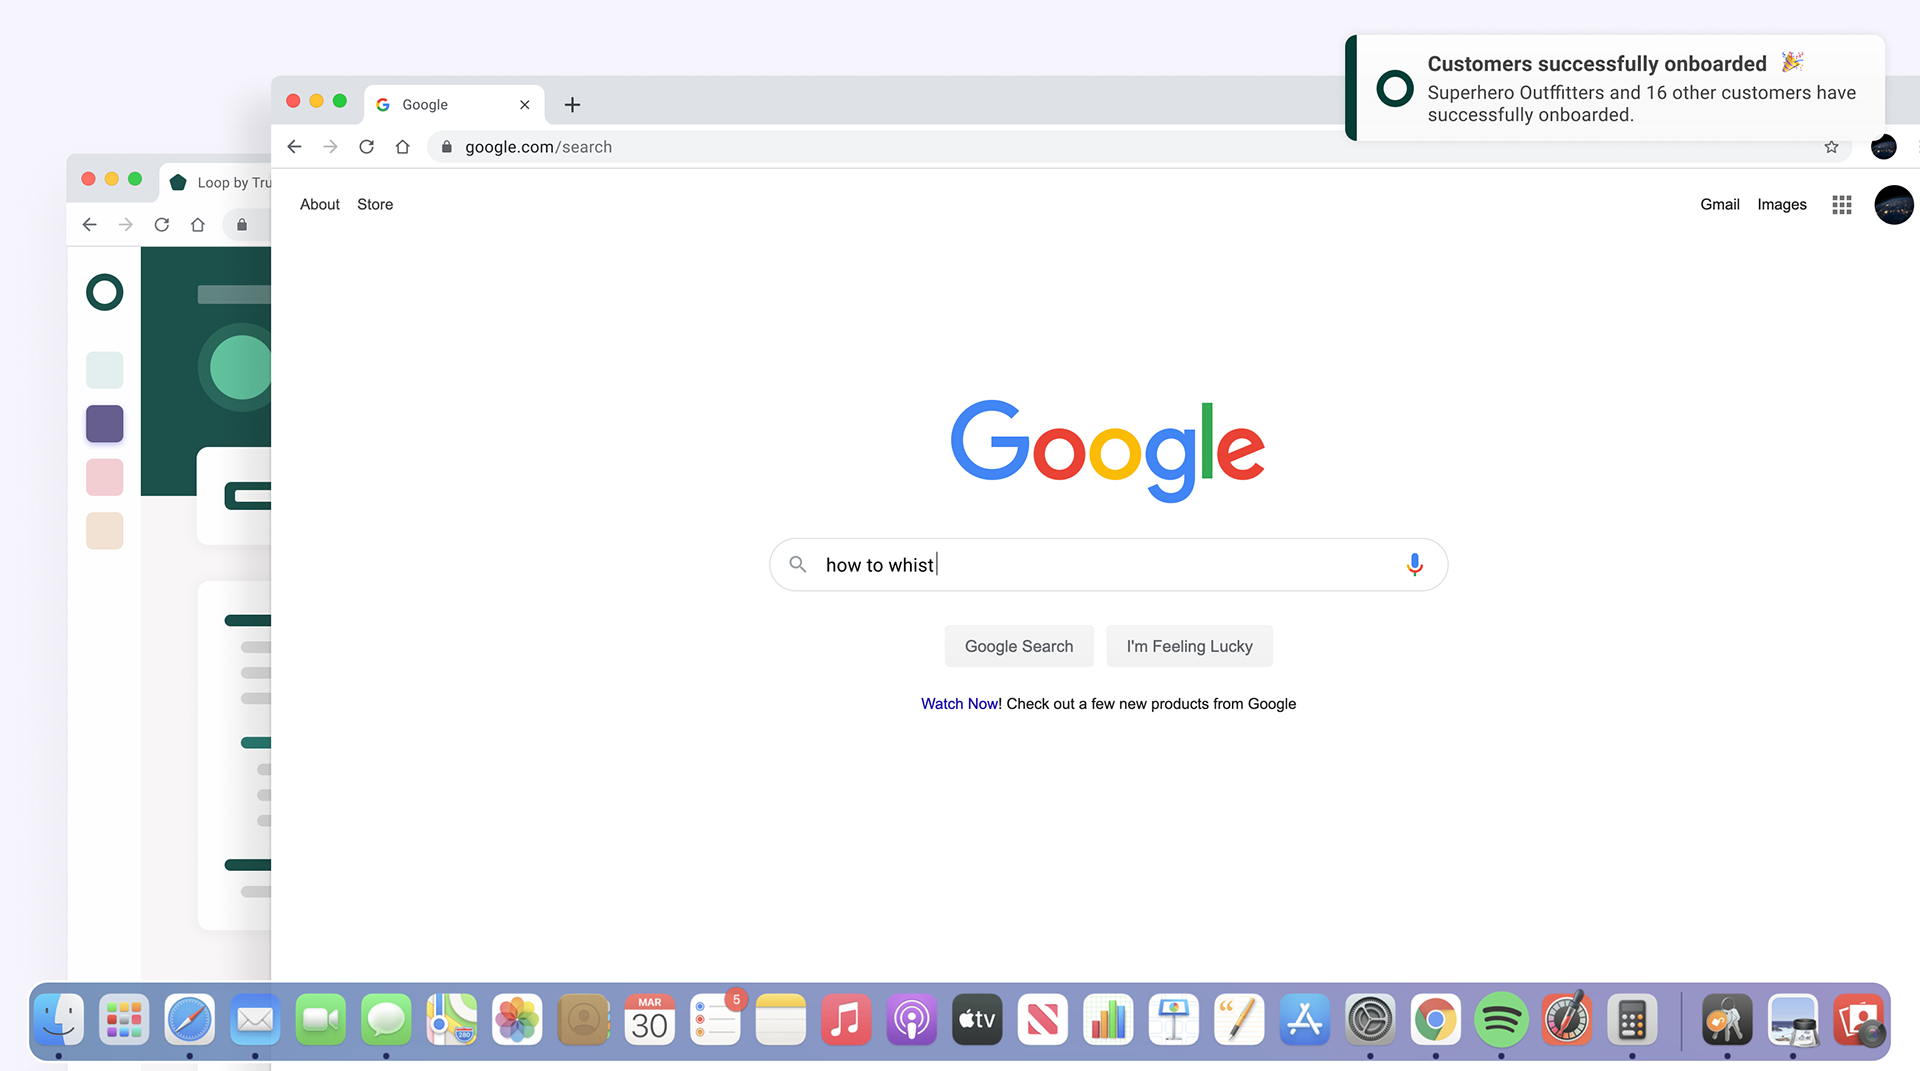Open Finder from the dock
The height and width of the screenshot is (1071, 1920).
click(59, 1020)
